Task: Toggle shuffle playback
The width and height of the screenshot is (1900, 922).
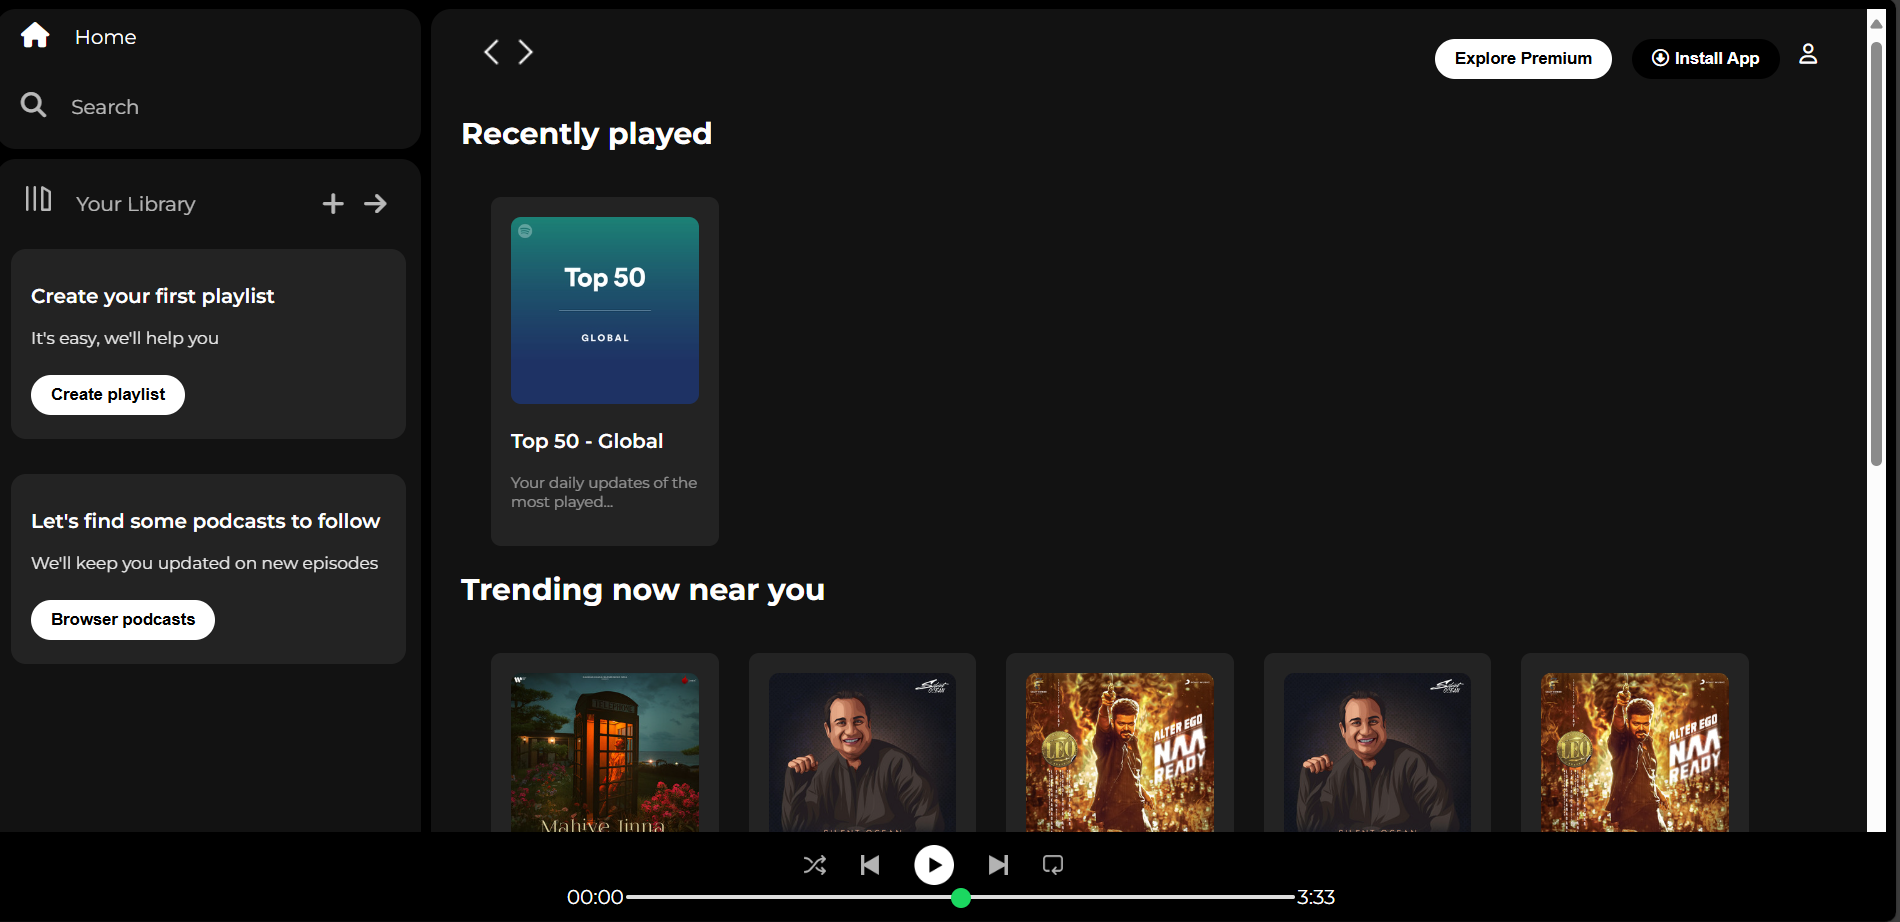Action: 815,865
